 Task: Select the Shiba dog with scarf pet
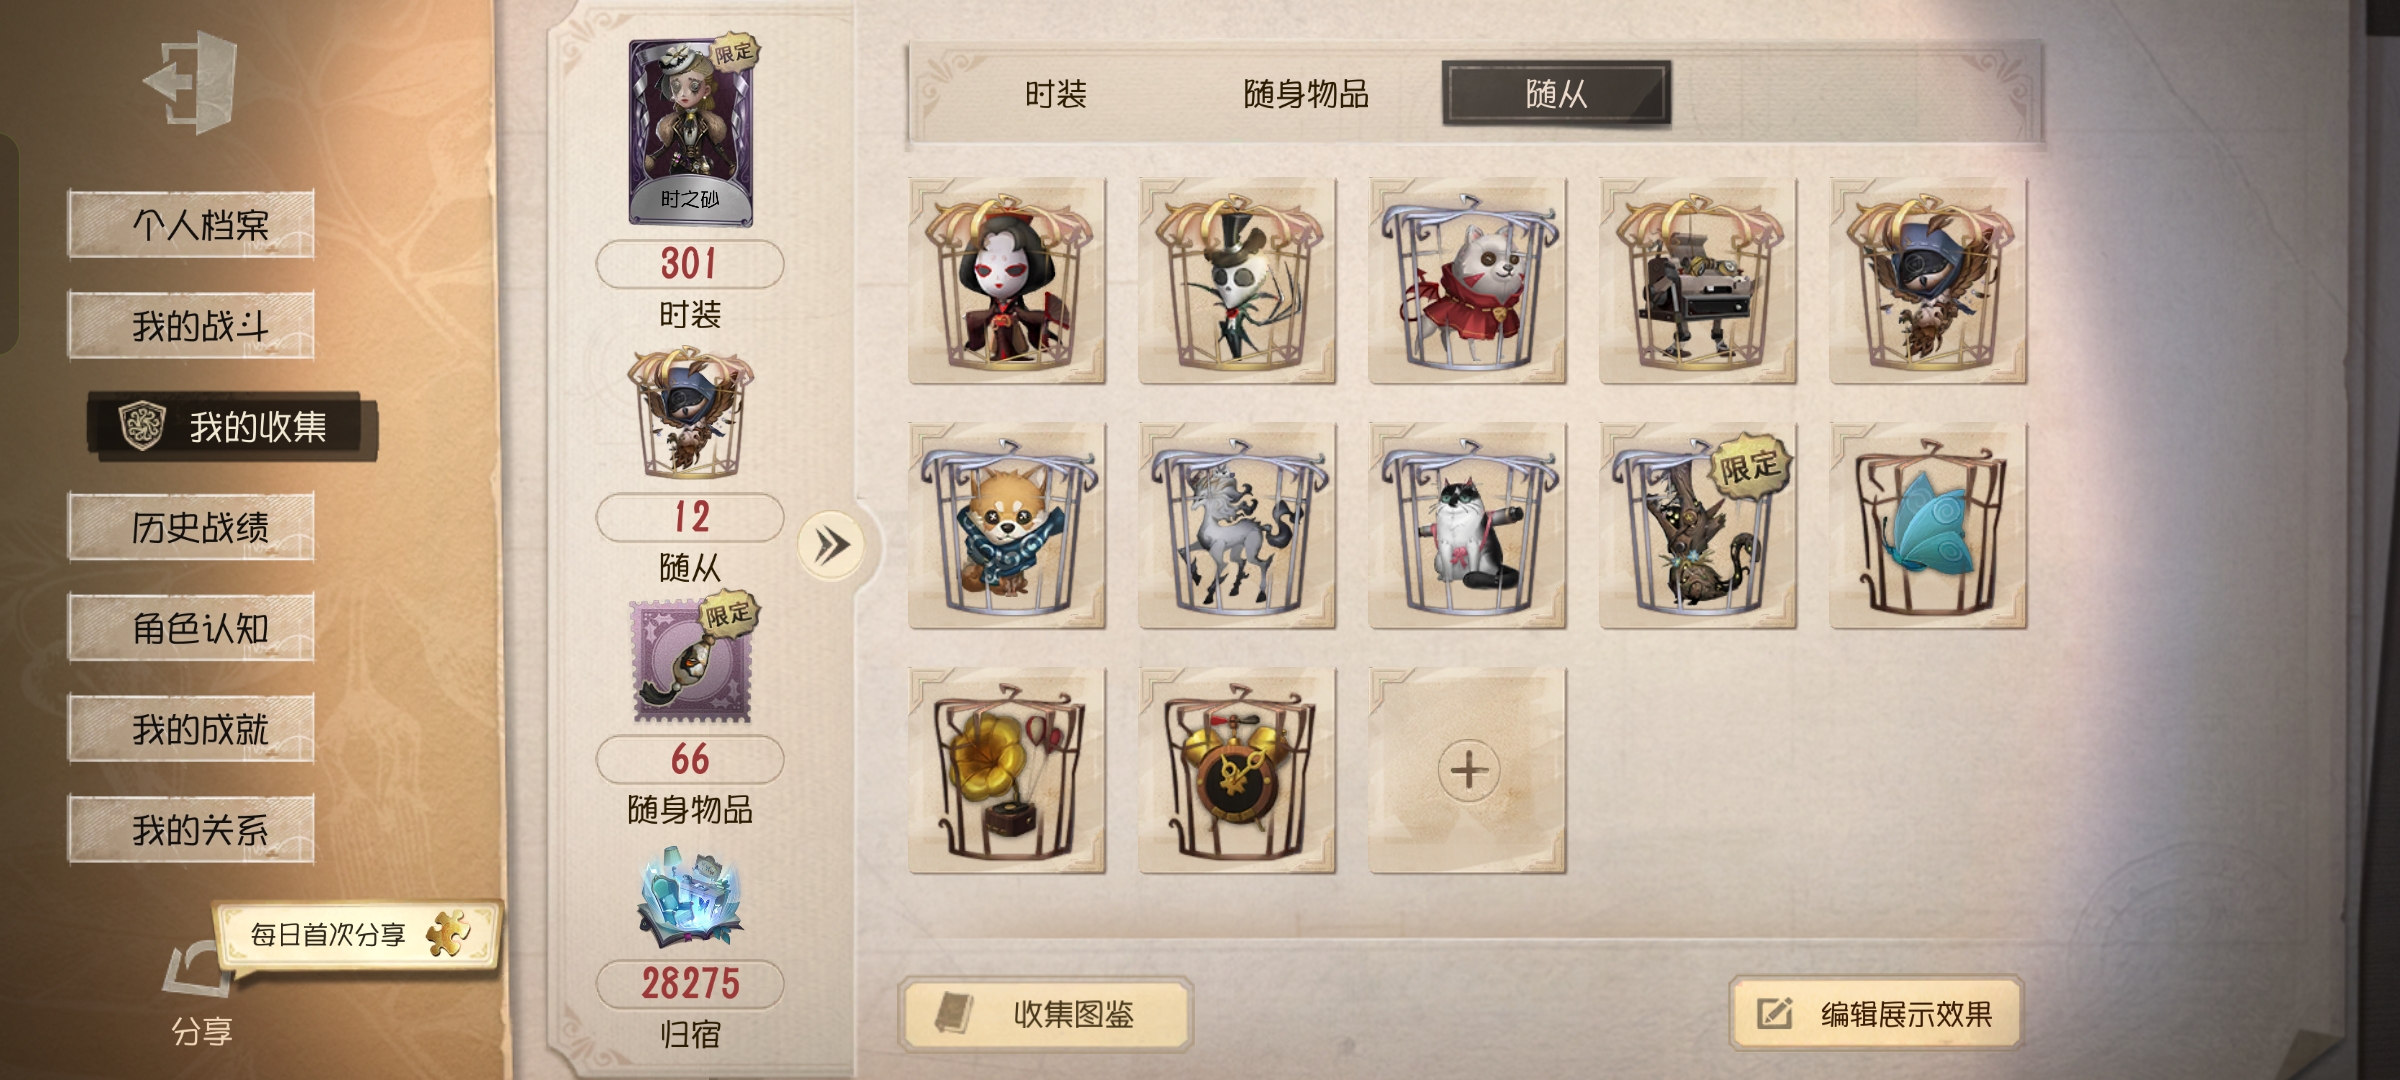(1007, 525)
